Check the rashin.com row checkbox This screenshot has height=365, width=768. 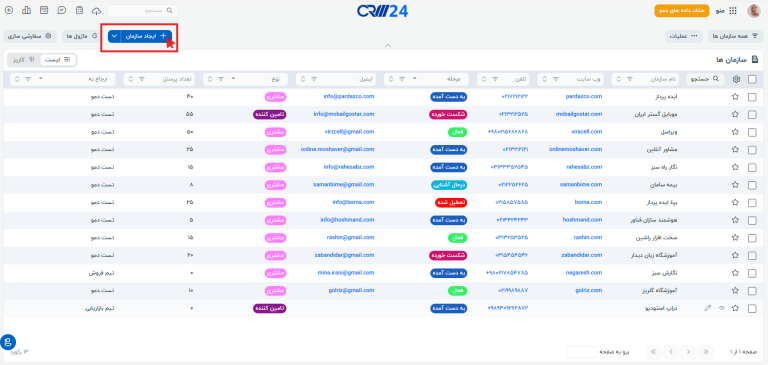click(x=752, y=238)
